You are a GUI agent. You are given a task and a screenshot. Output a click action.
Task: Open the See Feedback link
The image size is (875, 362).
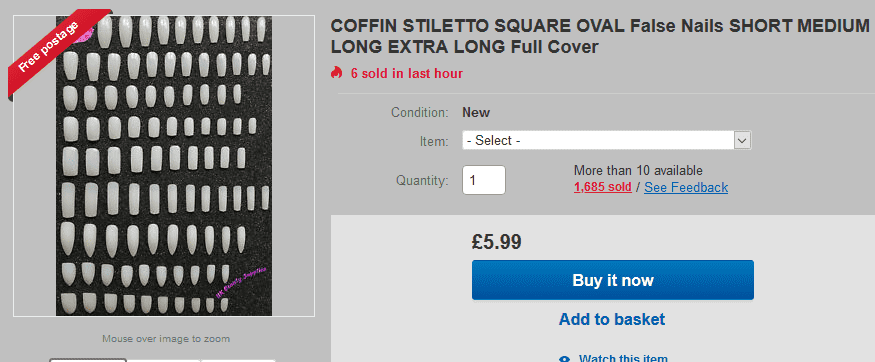pos(686,187)
